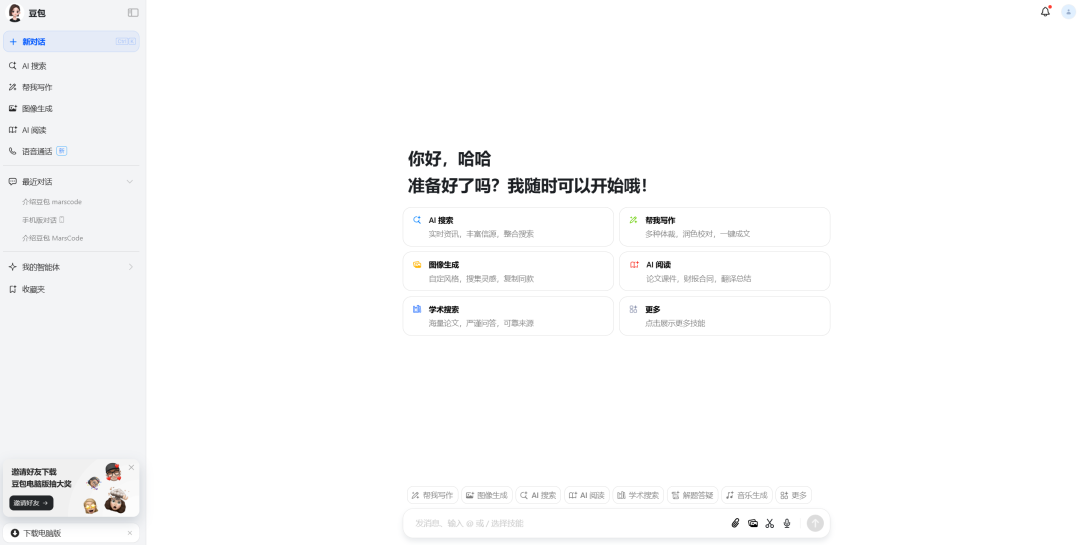Open AI 搜索 in the sidebar
1080x545 pixels.
click(72, 66)
